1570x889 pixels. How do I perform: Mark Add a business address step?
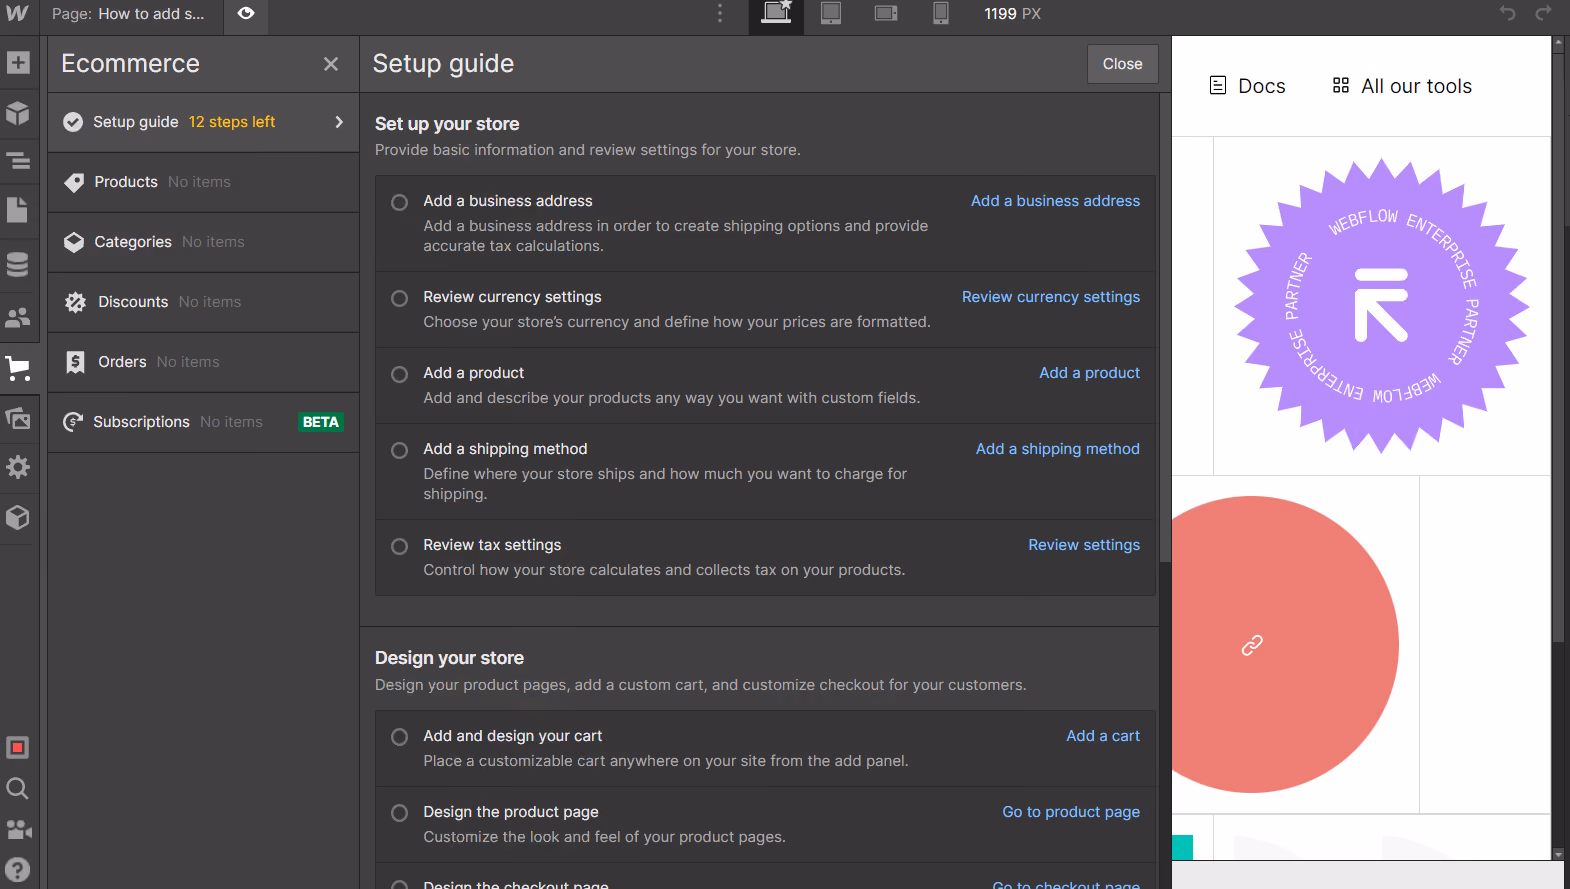(399, 202)
